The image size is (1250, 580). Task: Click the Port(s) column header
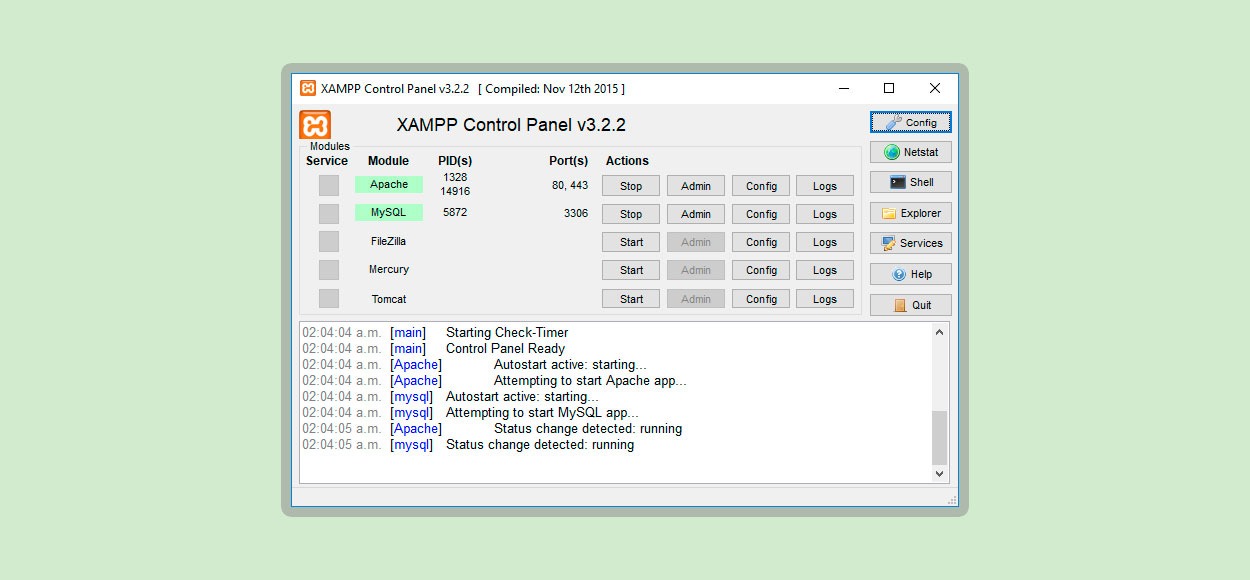(x=568, y=161)
